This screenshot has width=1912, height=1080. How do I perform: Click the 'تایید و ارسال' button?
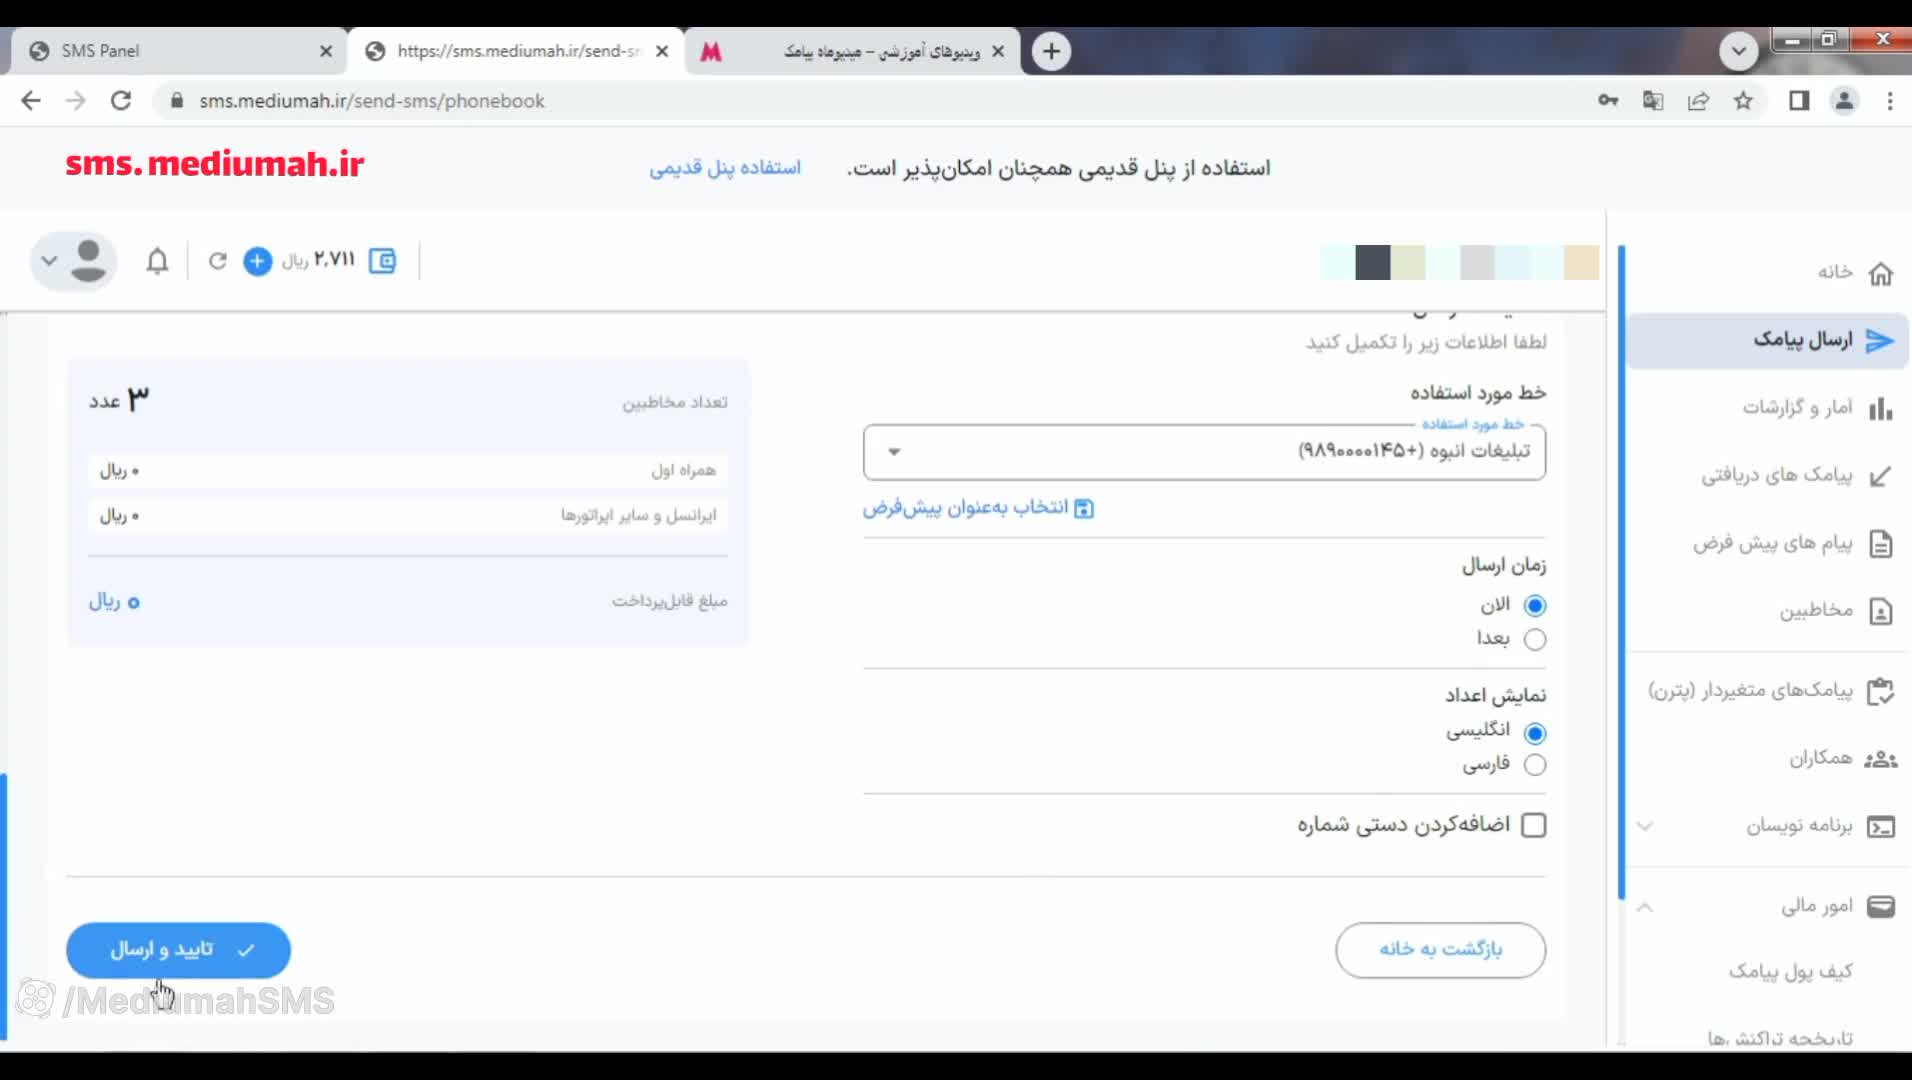pyautogui.click(x=178, y=950)
